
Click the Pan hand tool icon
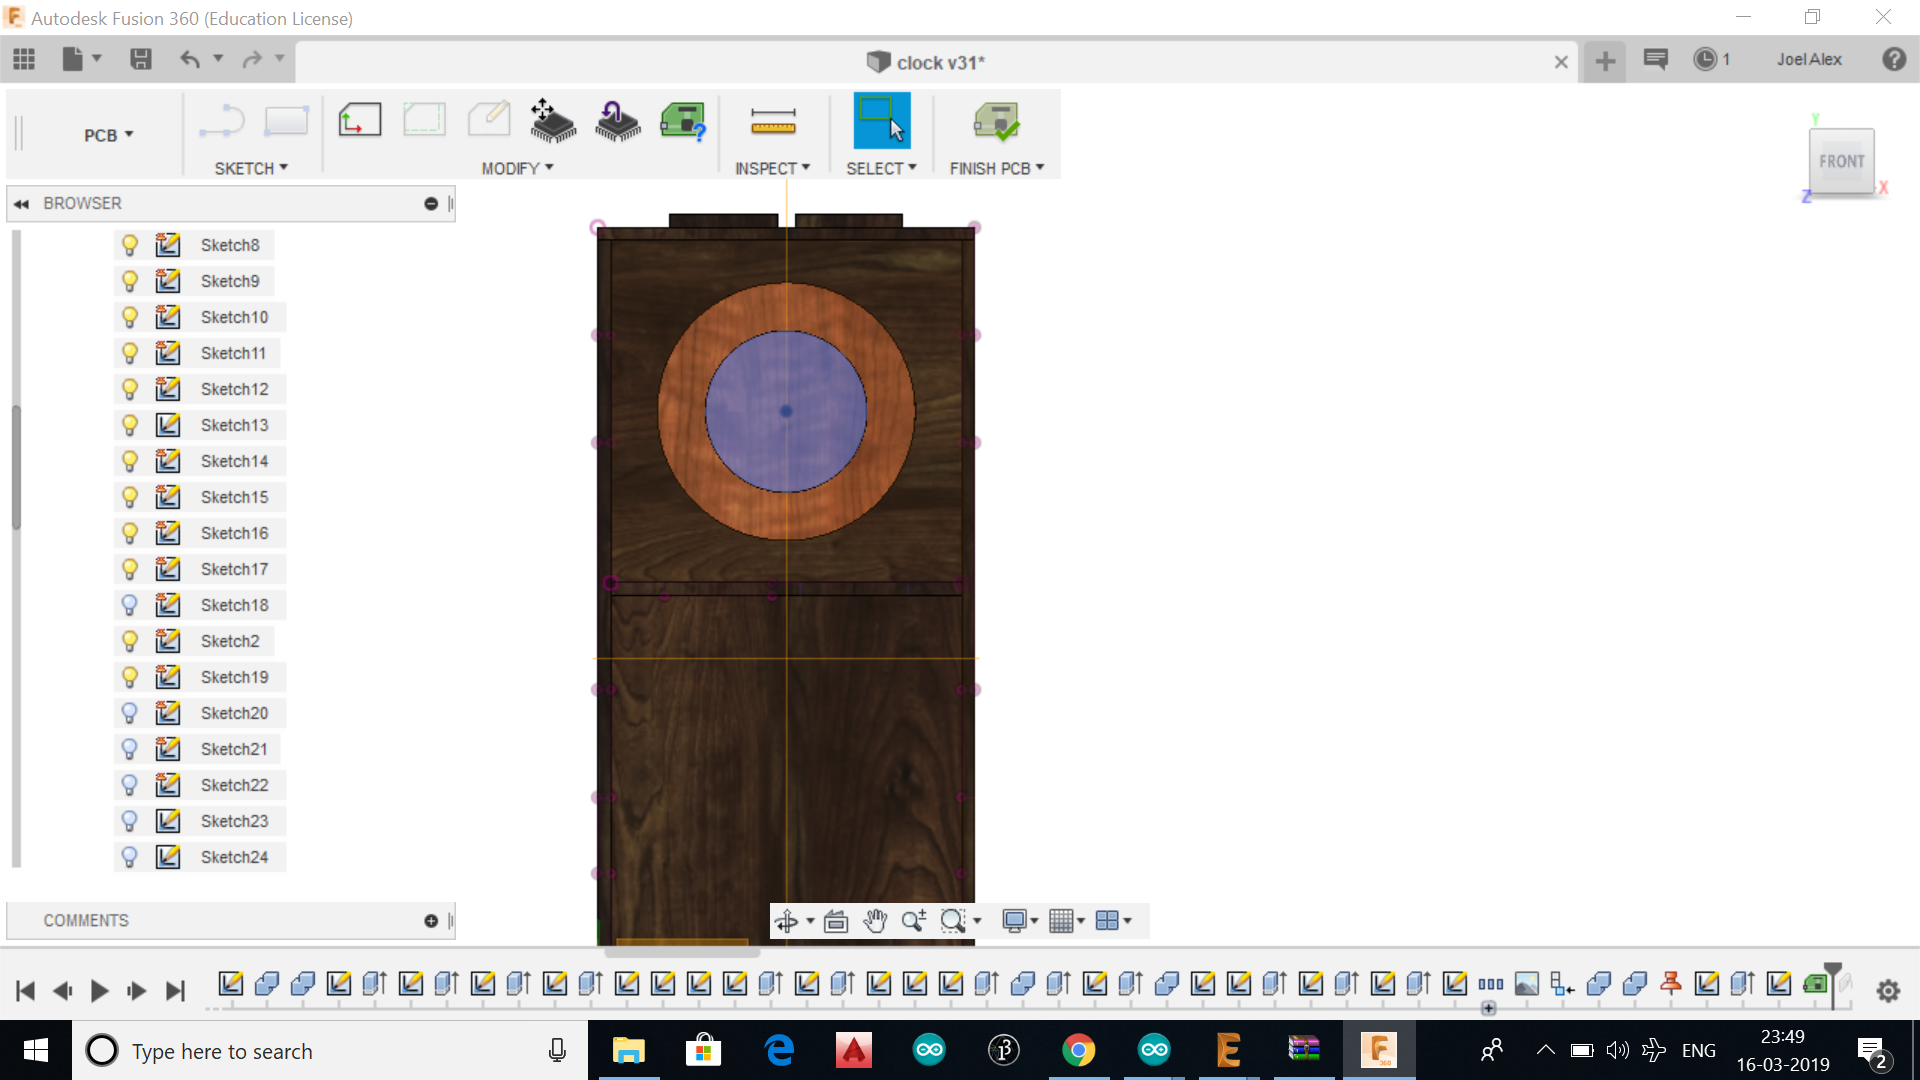click(875, 921)
